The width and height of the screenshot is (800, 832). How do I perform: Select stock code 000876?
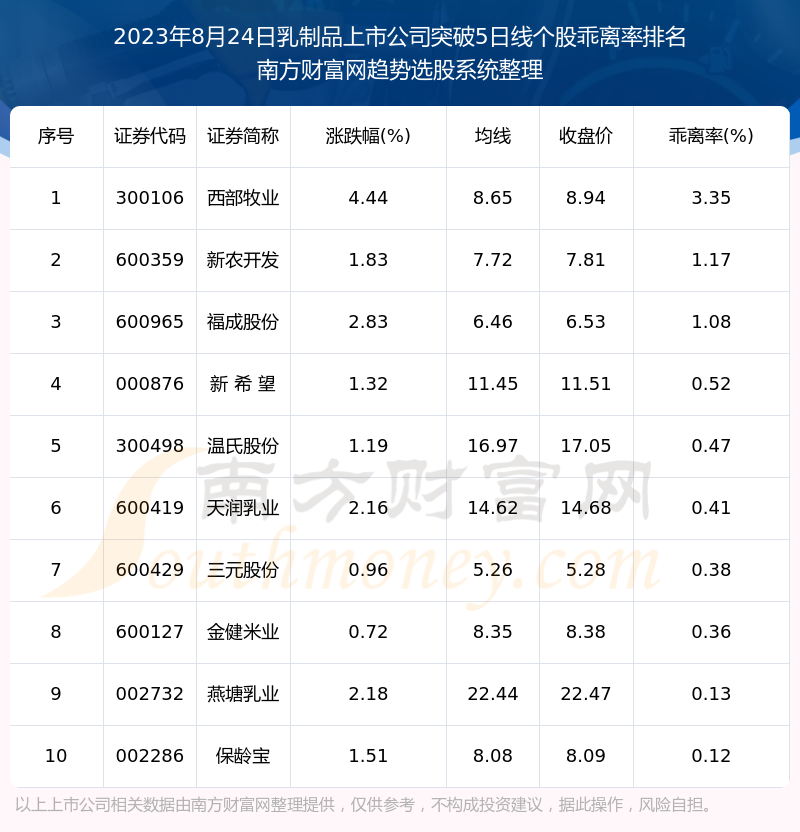[x=150, y=384]
